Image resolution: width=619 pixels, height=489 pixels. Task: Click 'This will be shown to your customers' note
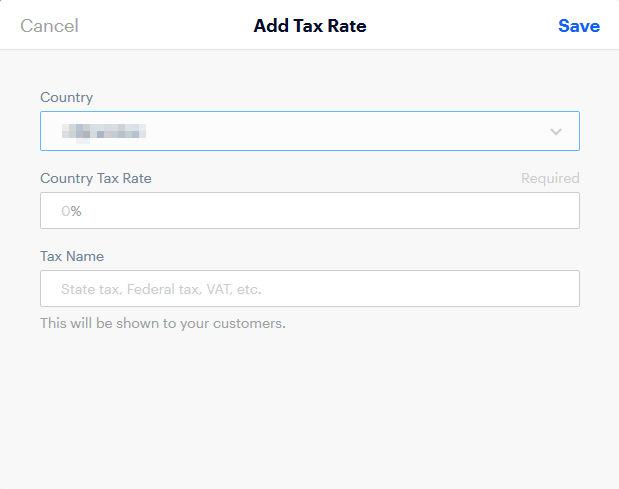(163, 323)
